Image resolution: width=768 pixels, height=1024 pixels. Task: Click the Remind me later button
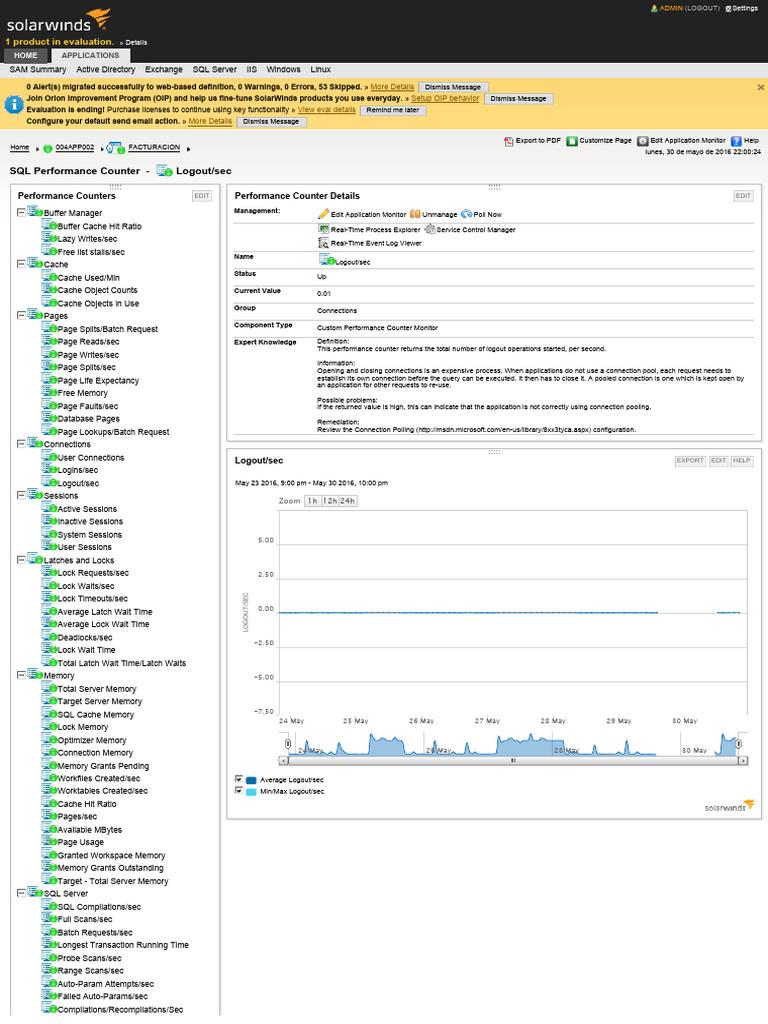[x=392, y=110]
